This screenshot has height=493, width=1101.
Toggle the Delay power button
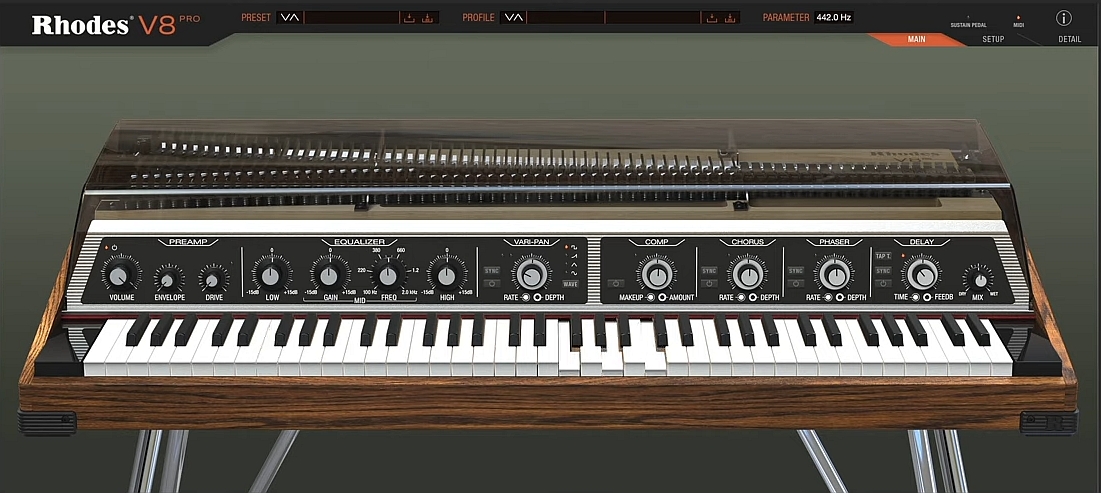click(x=883, y=284)
